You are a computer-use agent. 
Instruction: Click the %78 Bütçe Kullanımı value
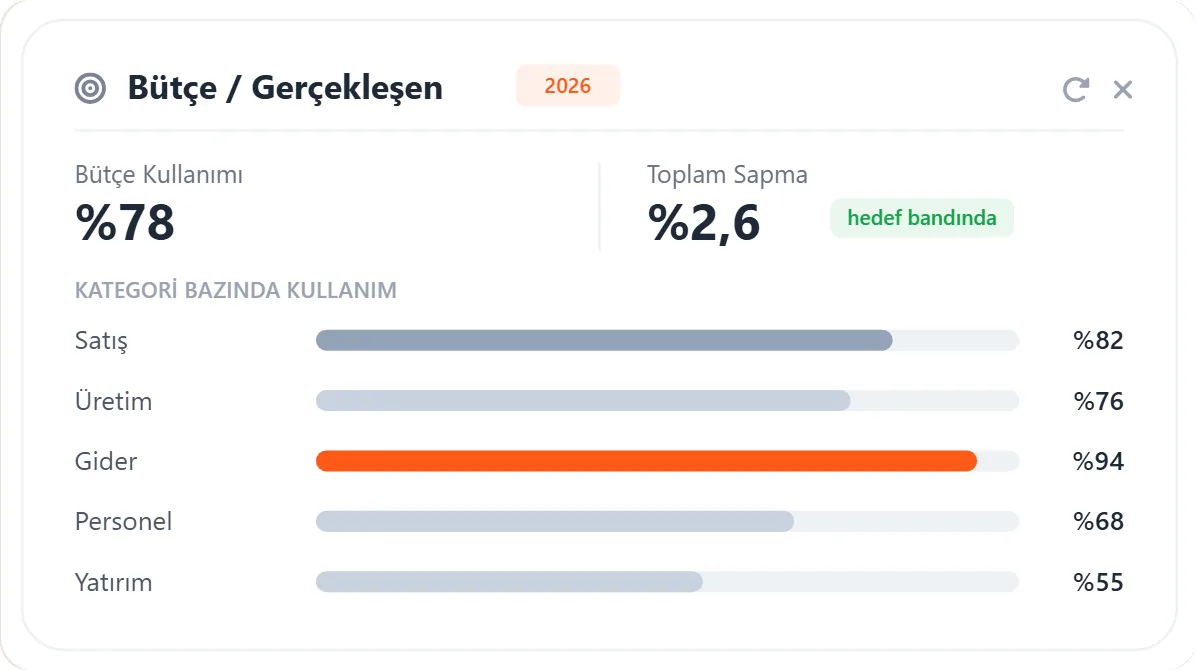[x=125, y=223]
